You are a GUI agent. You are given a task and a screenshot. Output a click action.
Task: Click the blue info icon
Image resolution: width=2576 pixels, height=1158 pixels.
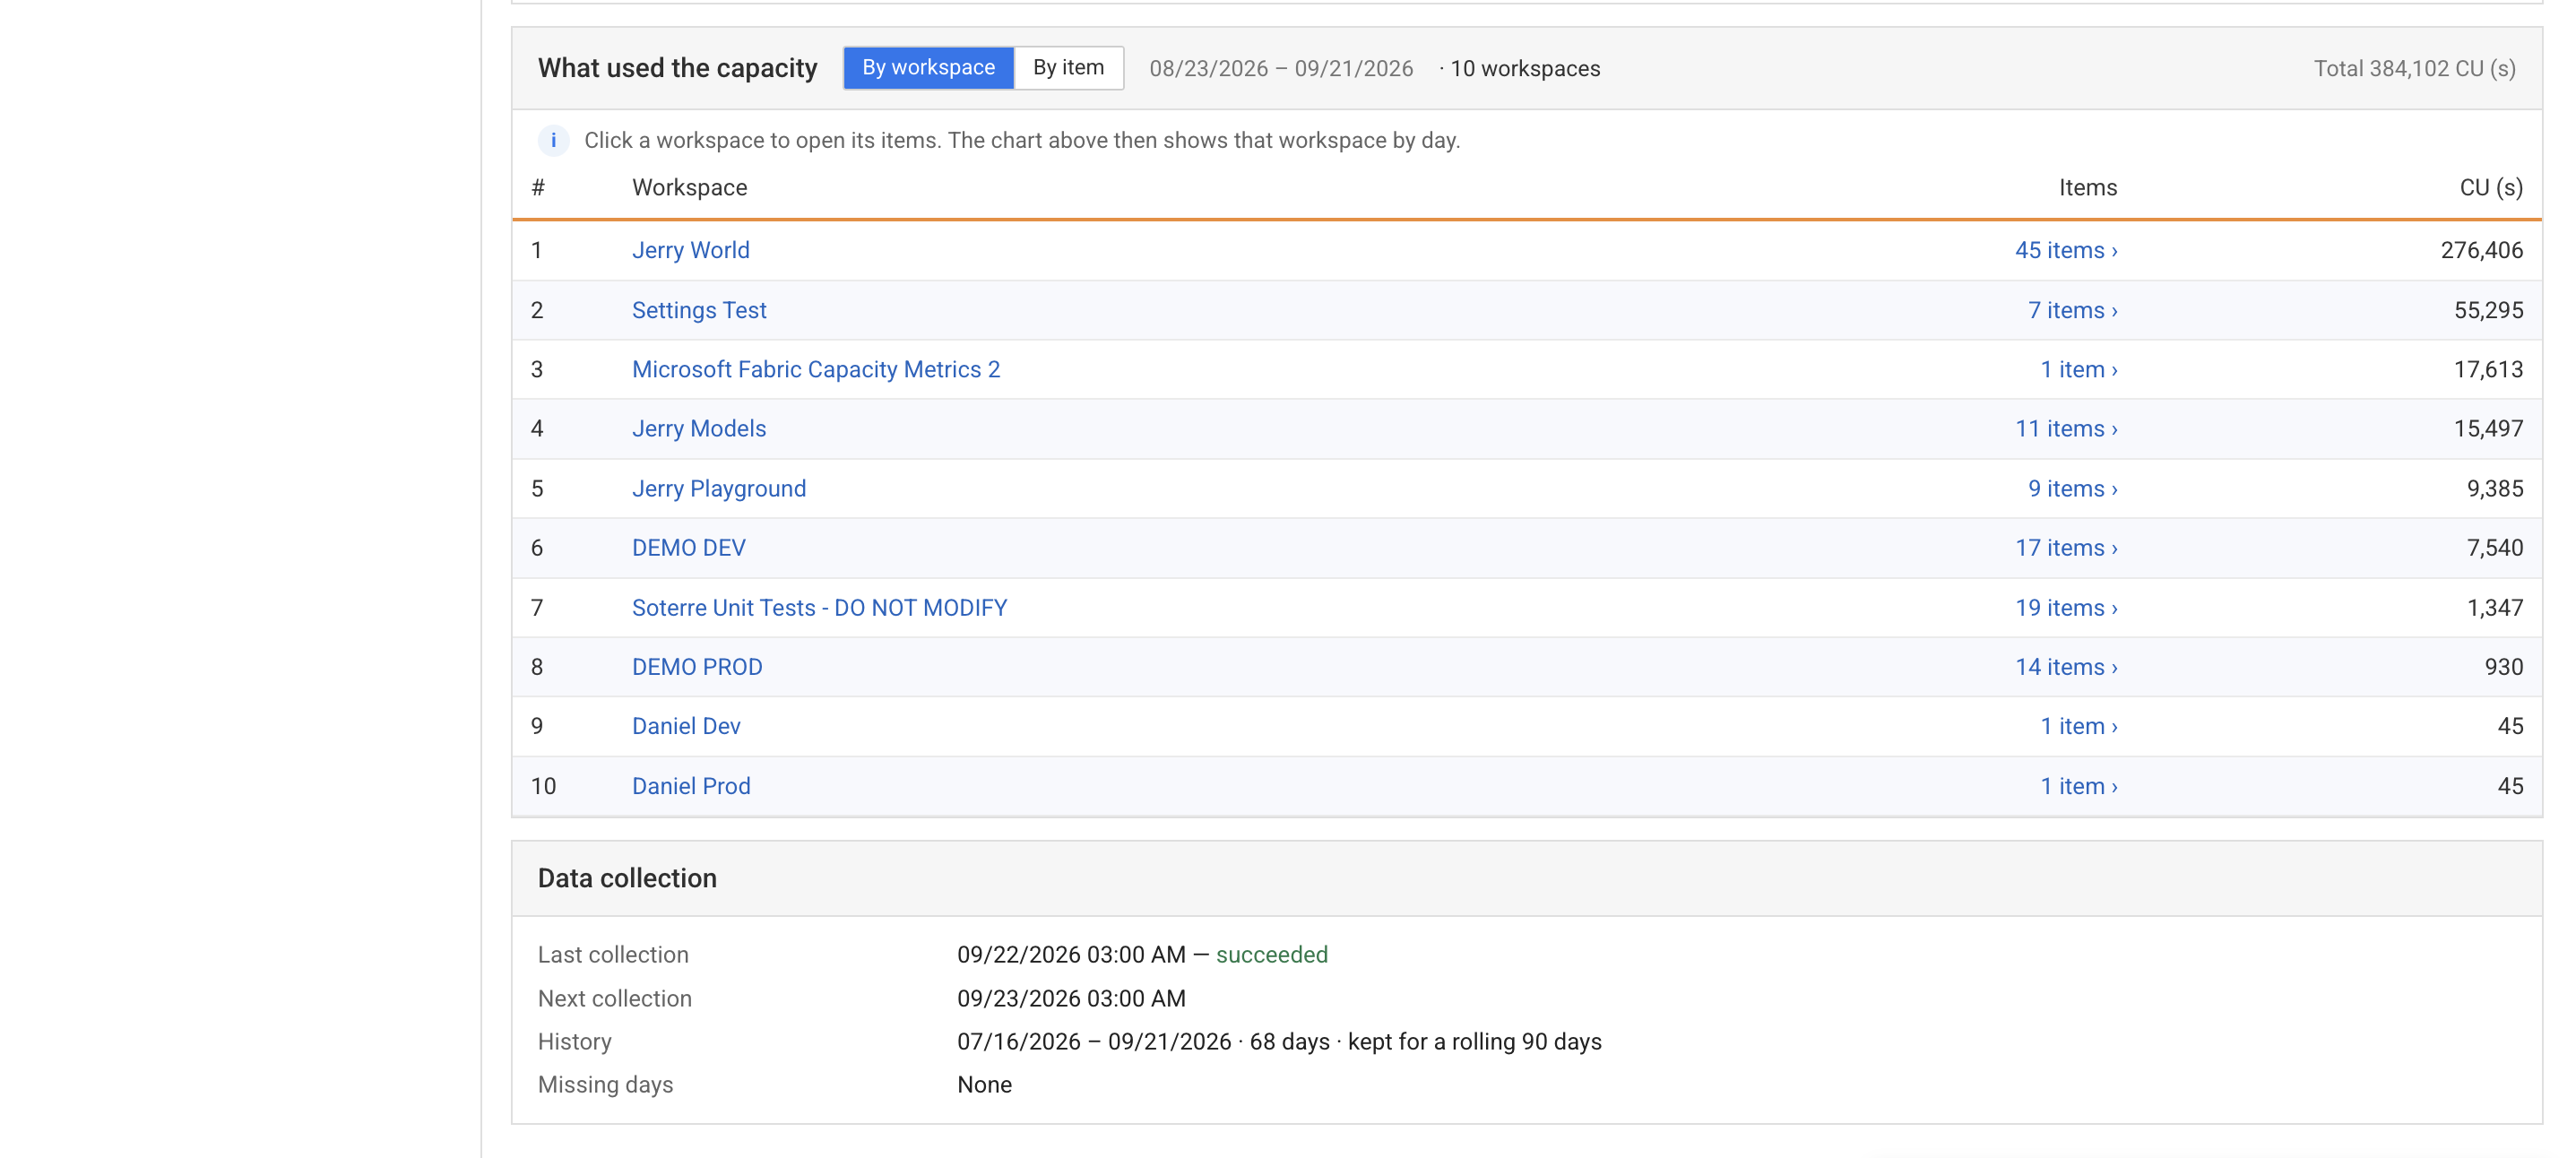tap(553, 140)
